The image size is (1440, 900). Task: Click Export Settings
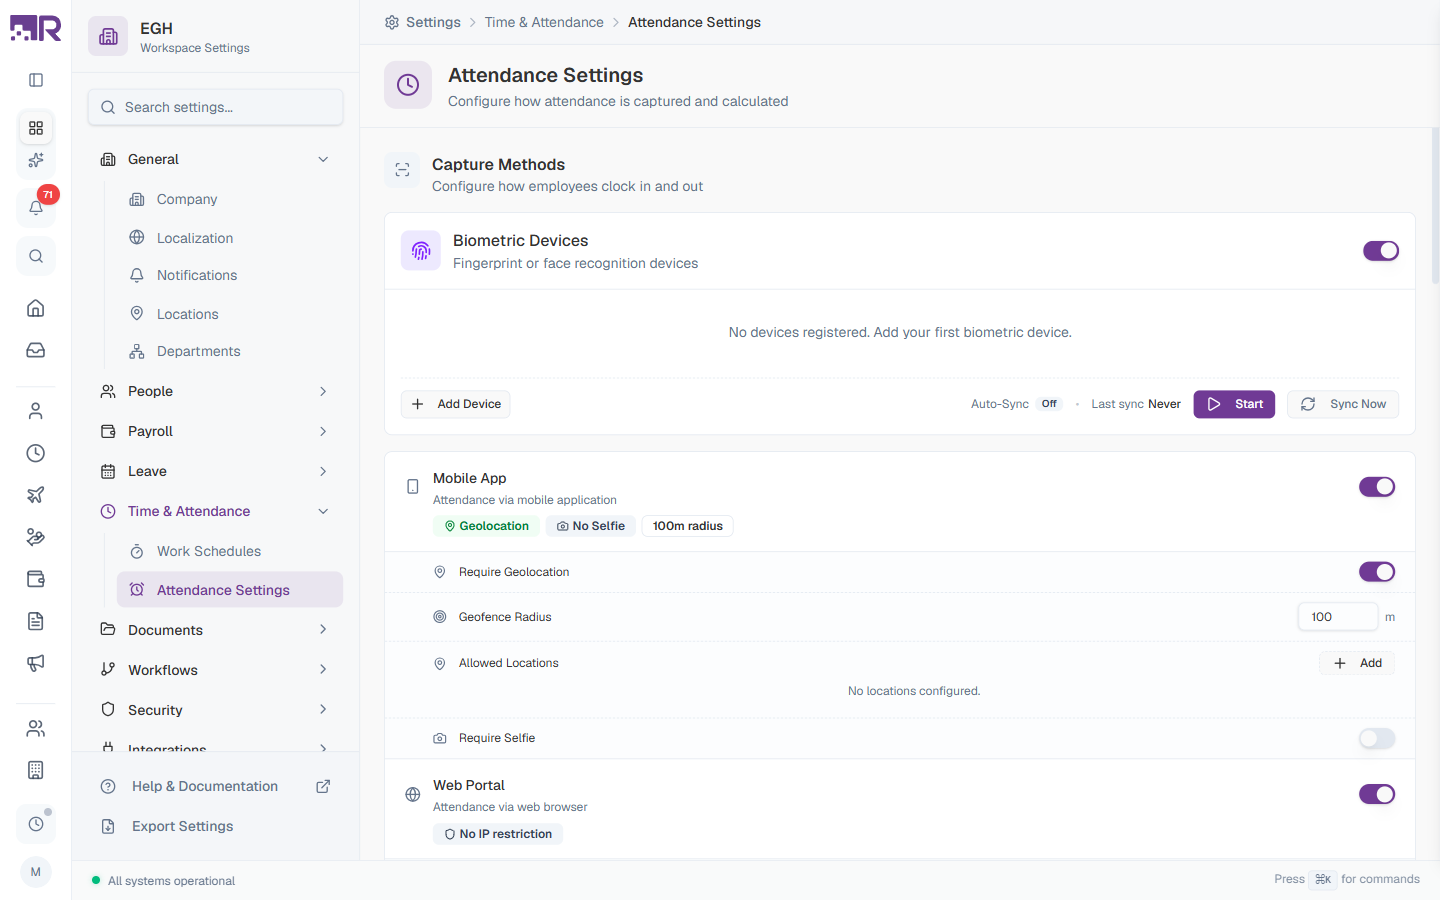(215, 826)
